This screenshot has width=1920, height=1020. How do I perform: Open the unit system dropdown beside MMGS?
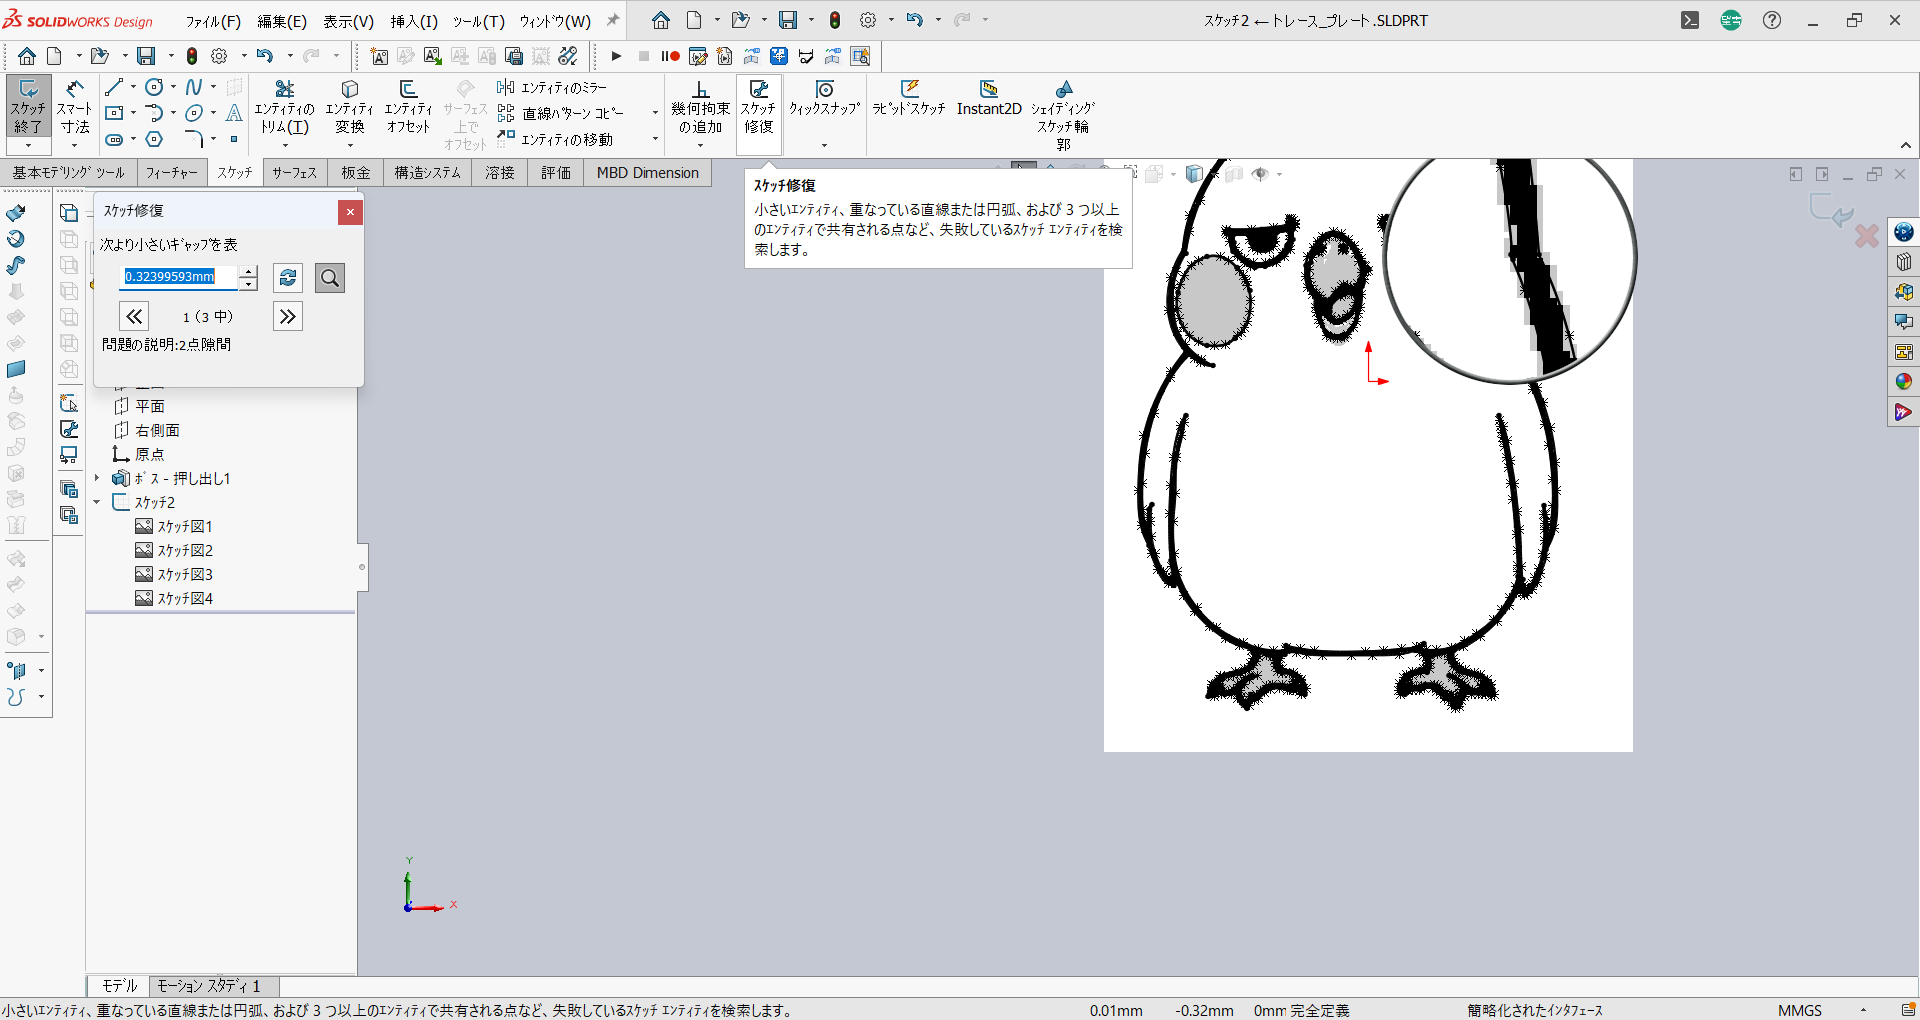(x=1863, y=1010)
